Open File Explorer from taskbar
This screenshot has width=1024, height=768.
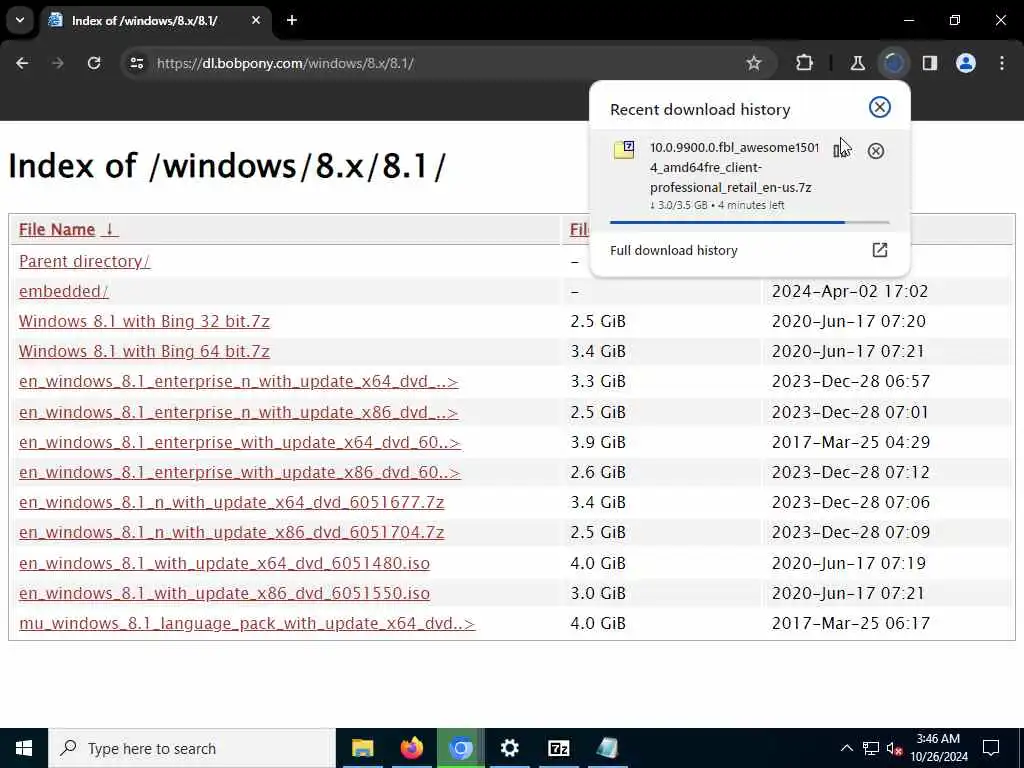click(362, 748)
